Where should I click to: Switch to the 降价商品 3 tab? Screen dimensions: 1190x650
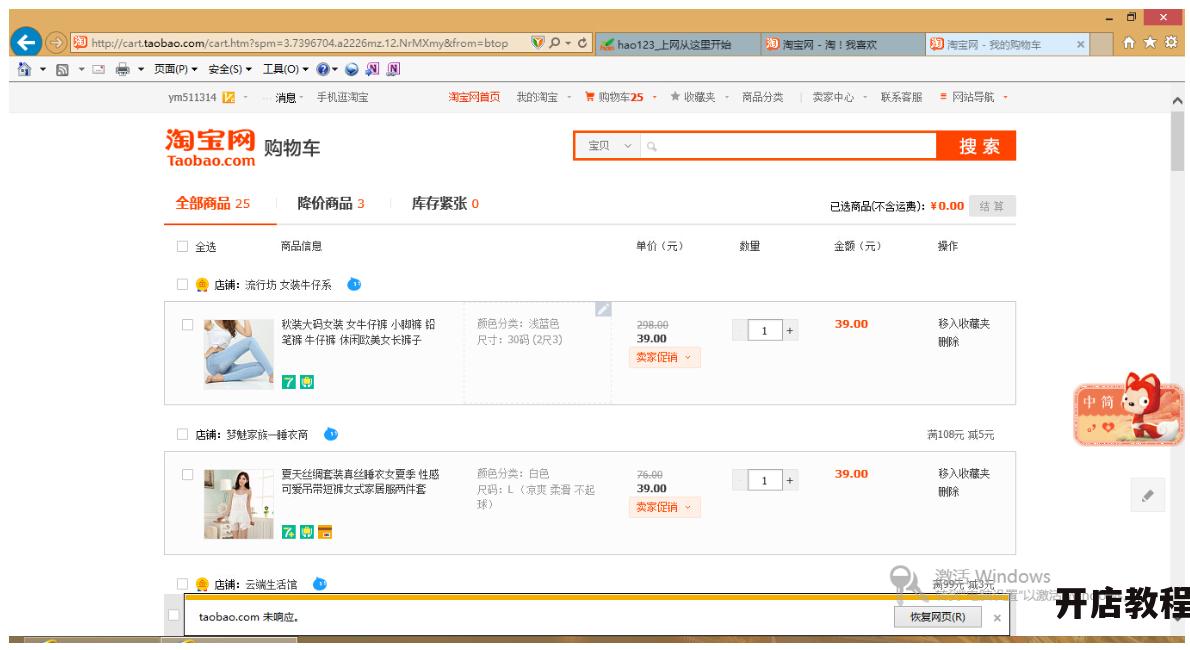331,204
